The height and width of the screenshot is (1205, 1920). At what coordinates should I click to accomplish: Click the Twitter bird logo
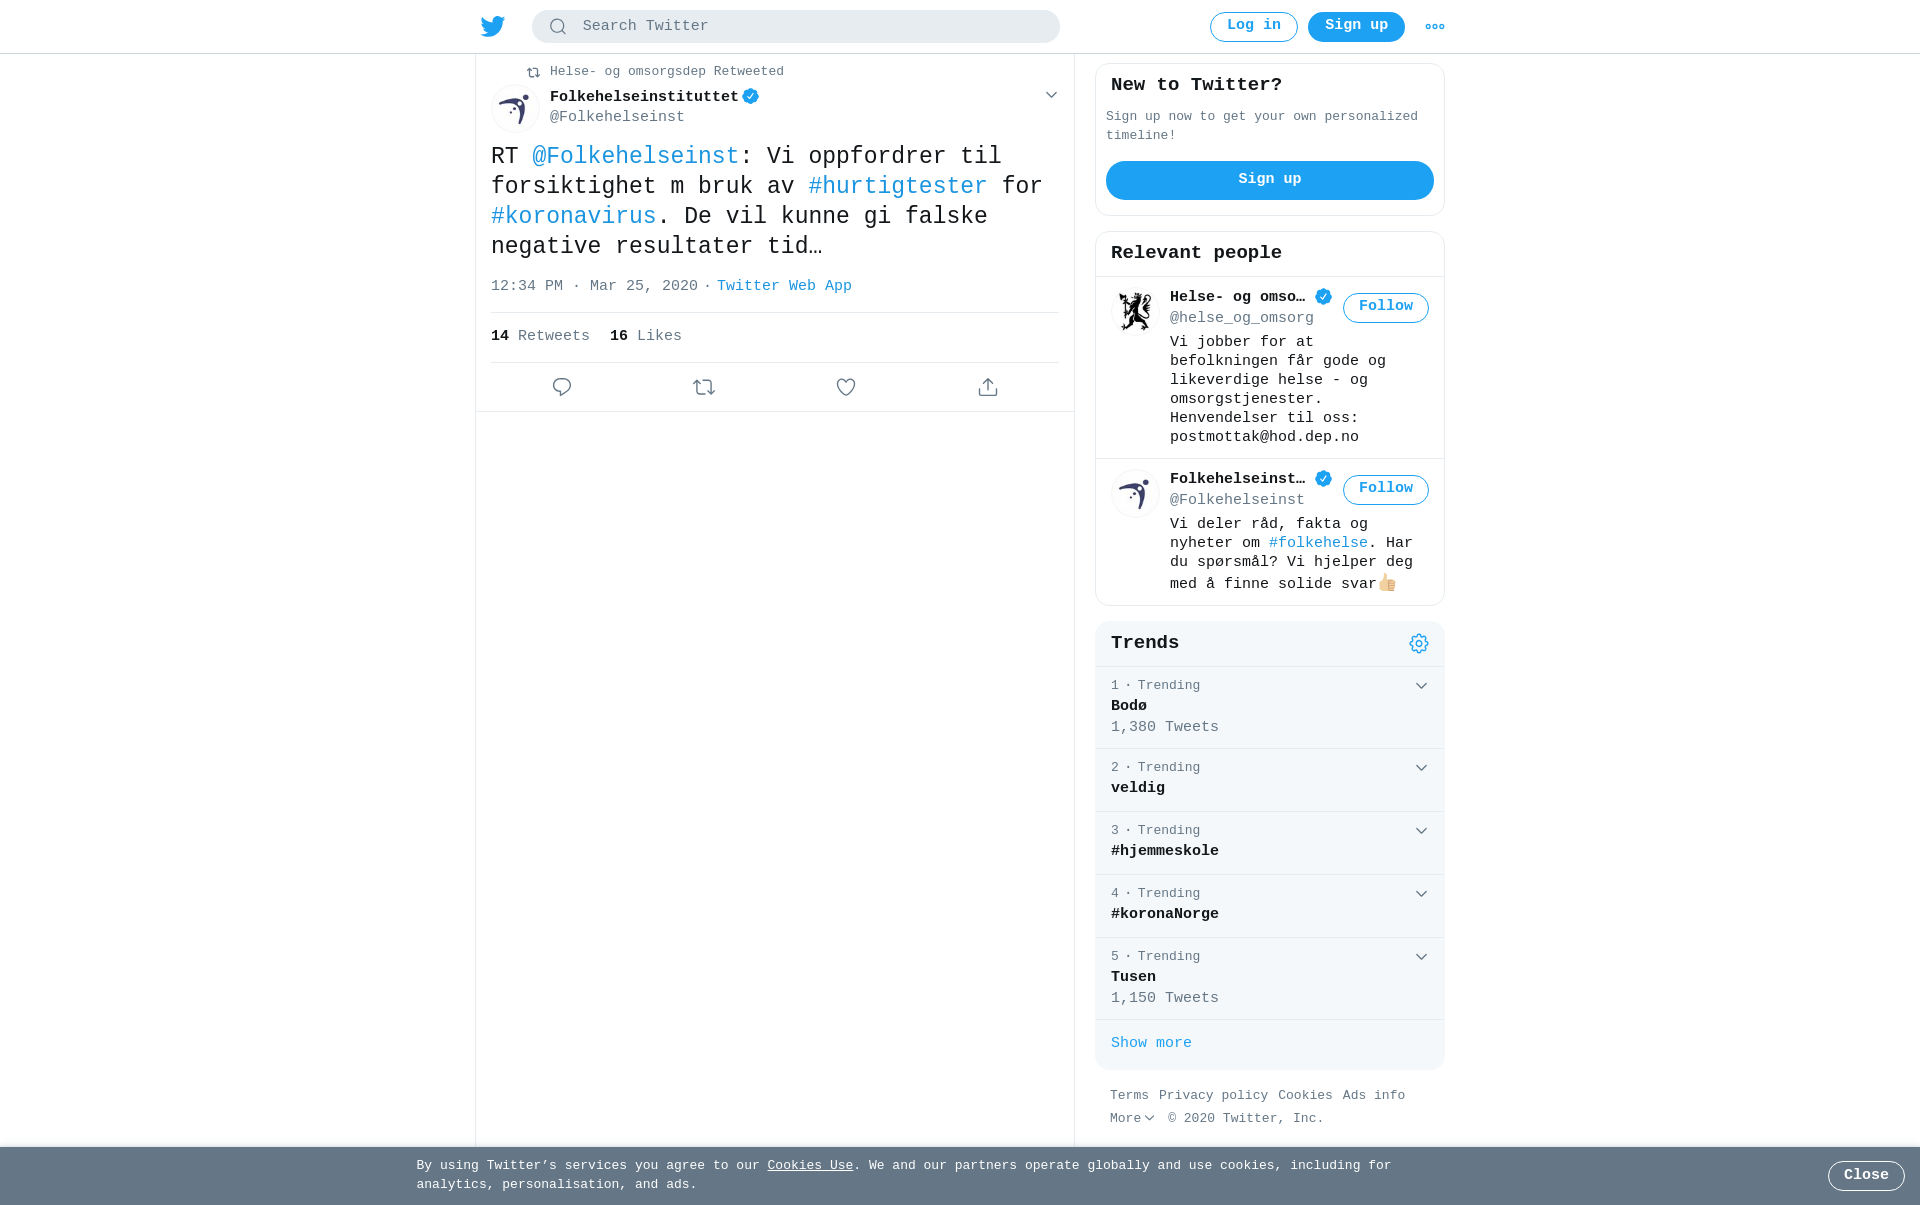(492, 26)
